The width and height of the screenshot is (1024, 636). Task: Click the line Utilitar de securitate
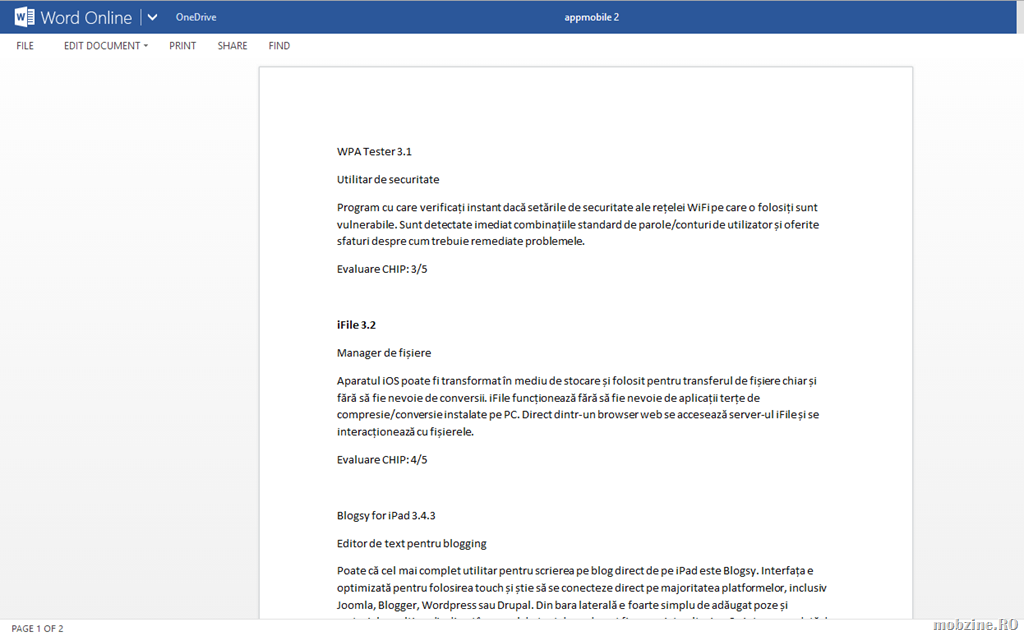click(388, 180)
